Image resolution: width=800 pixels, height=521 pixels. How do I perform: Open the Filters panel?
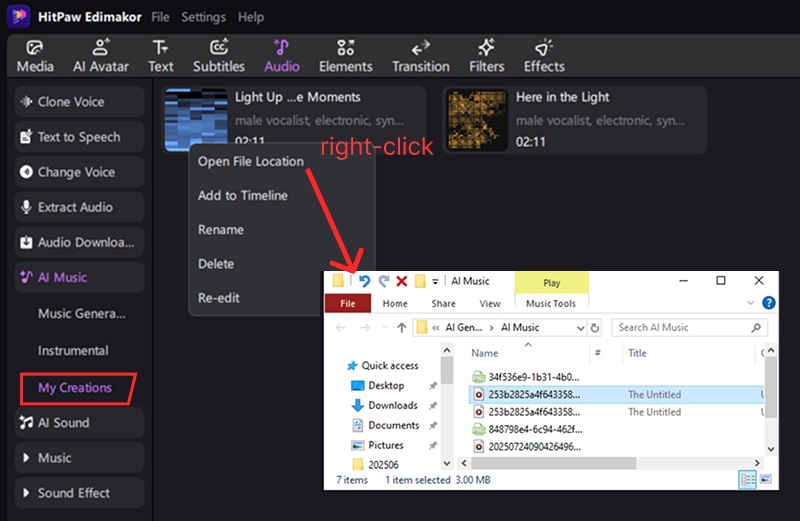[486, 56]
